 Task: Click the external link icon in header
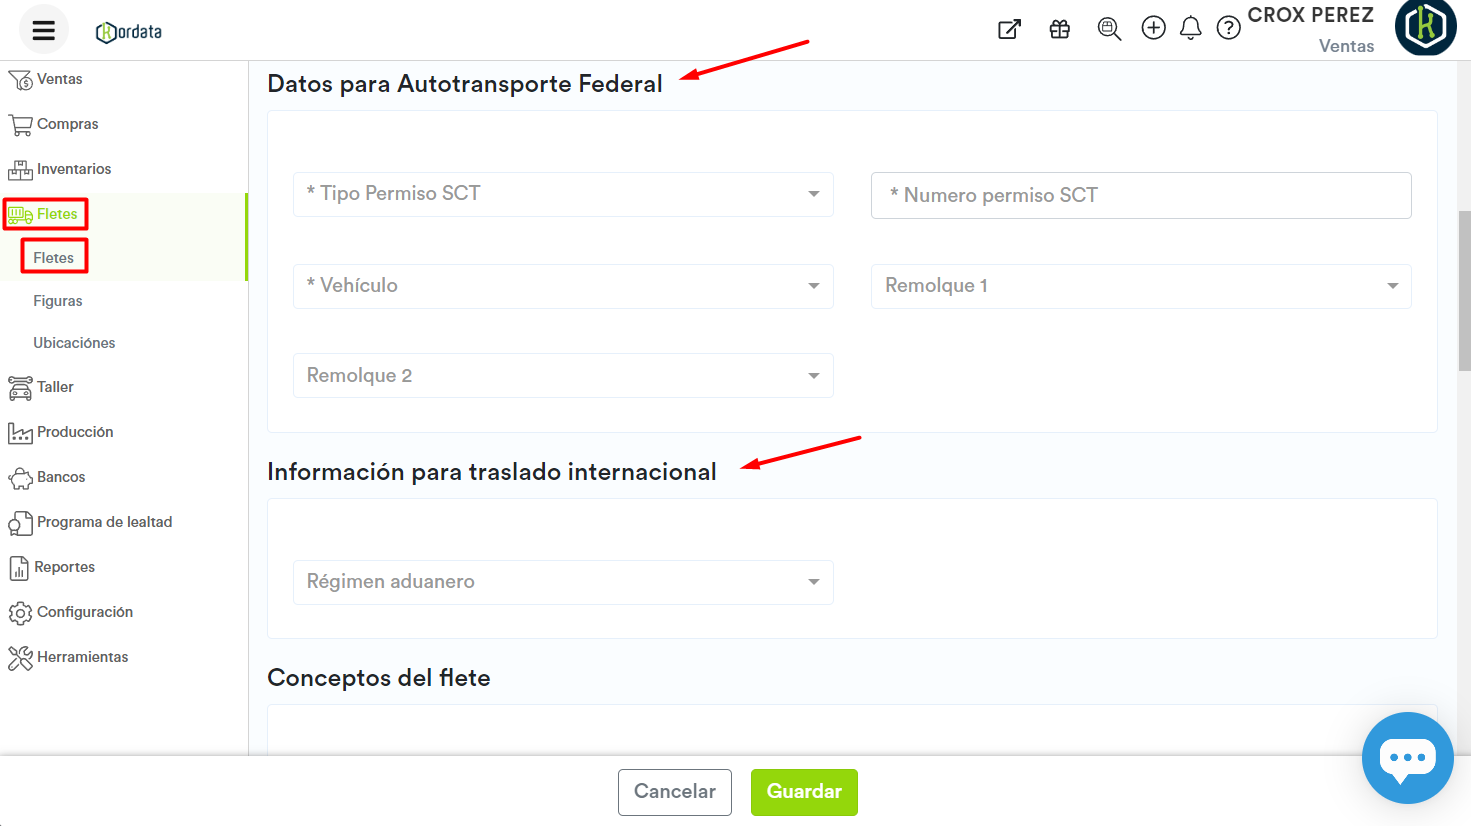pos(1010,29)
